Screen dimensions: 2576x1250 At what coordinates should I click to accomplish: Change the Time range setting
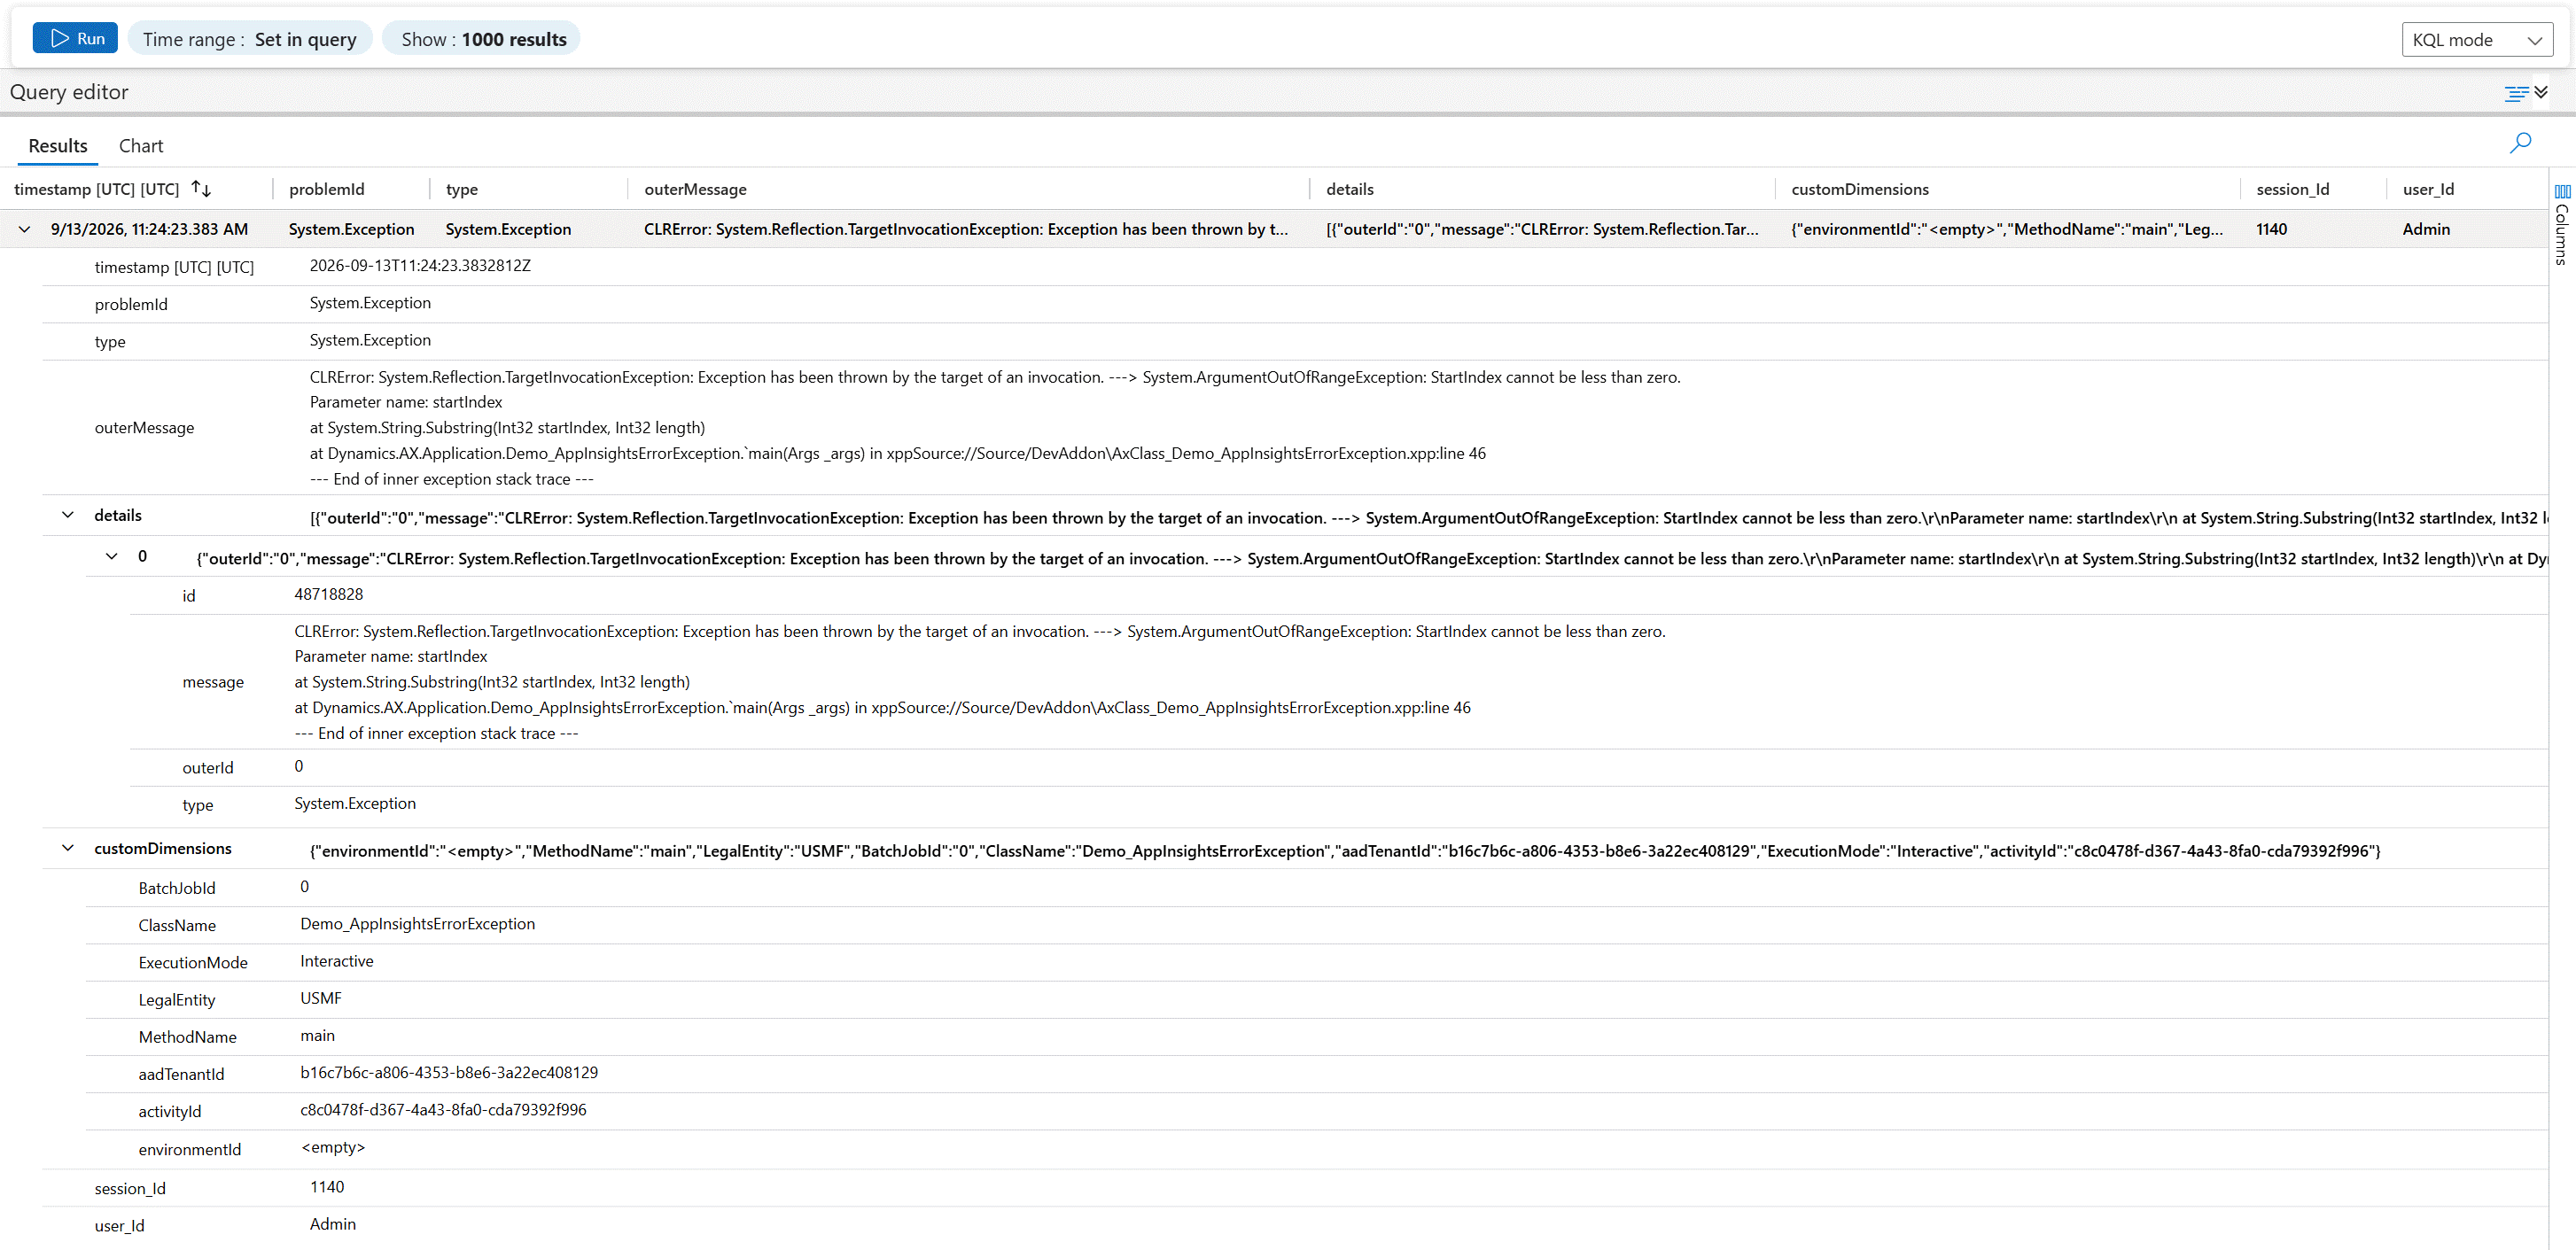click(250, 39)
